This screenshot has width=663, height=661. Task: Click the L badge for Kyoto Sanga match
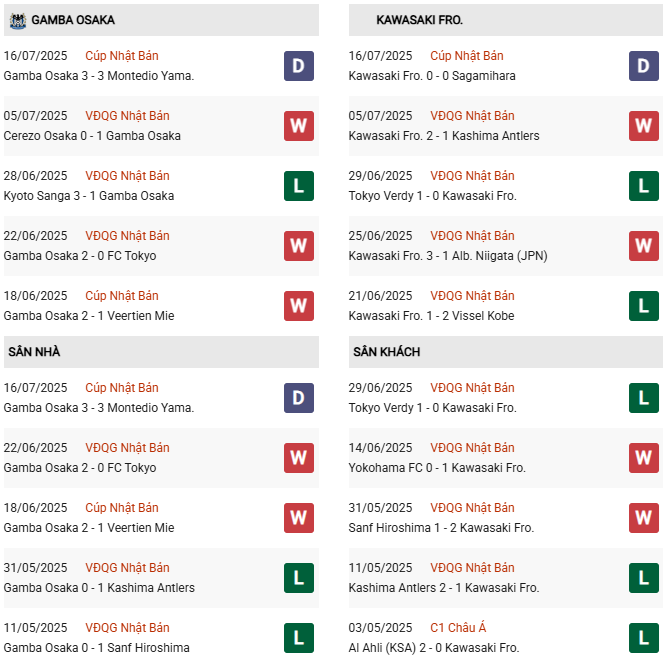point(299,186)
